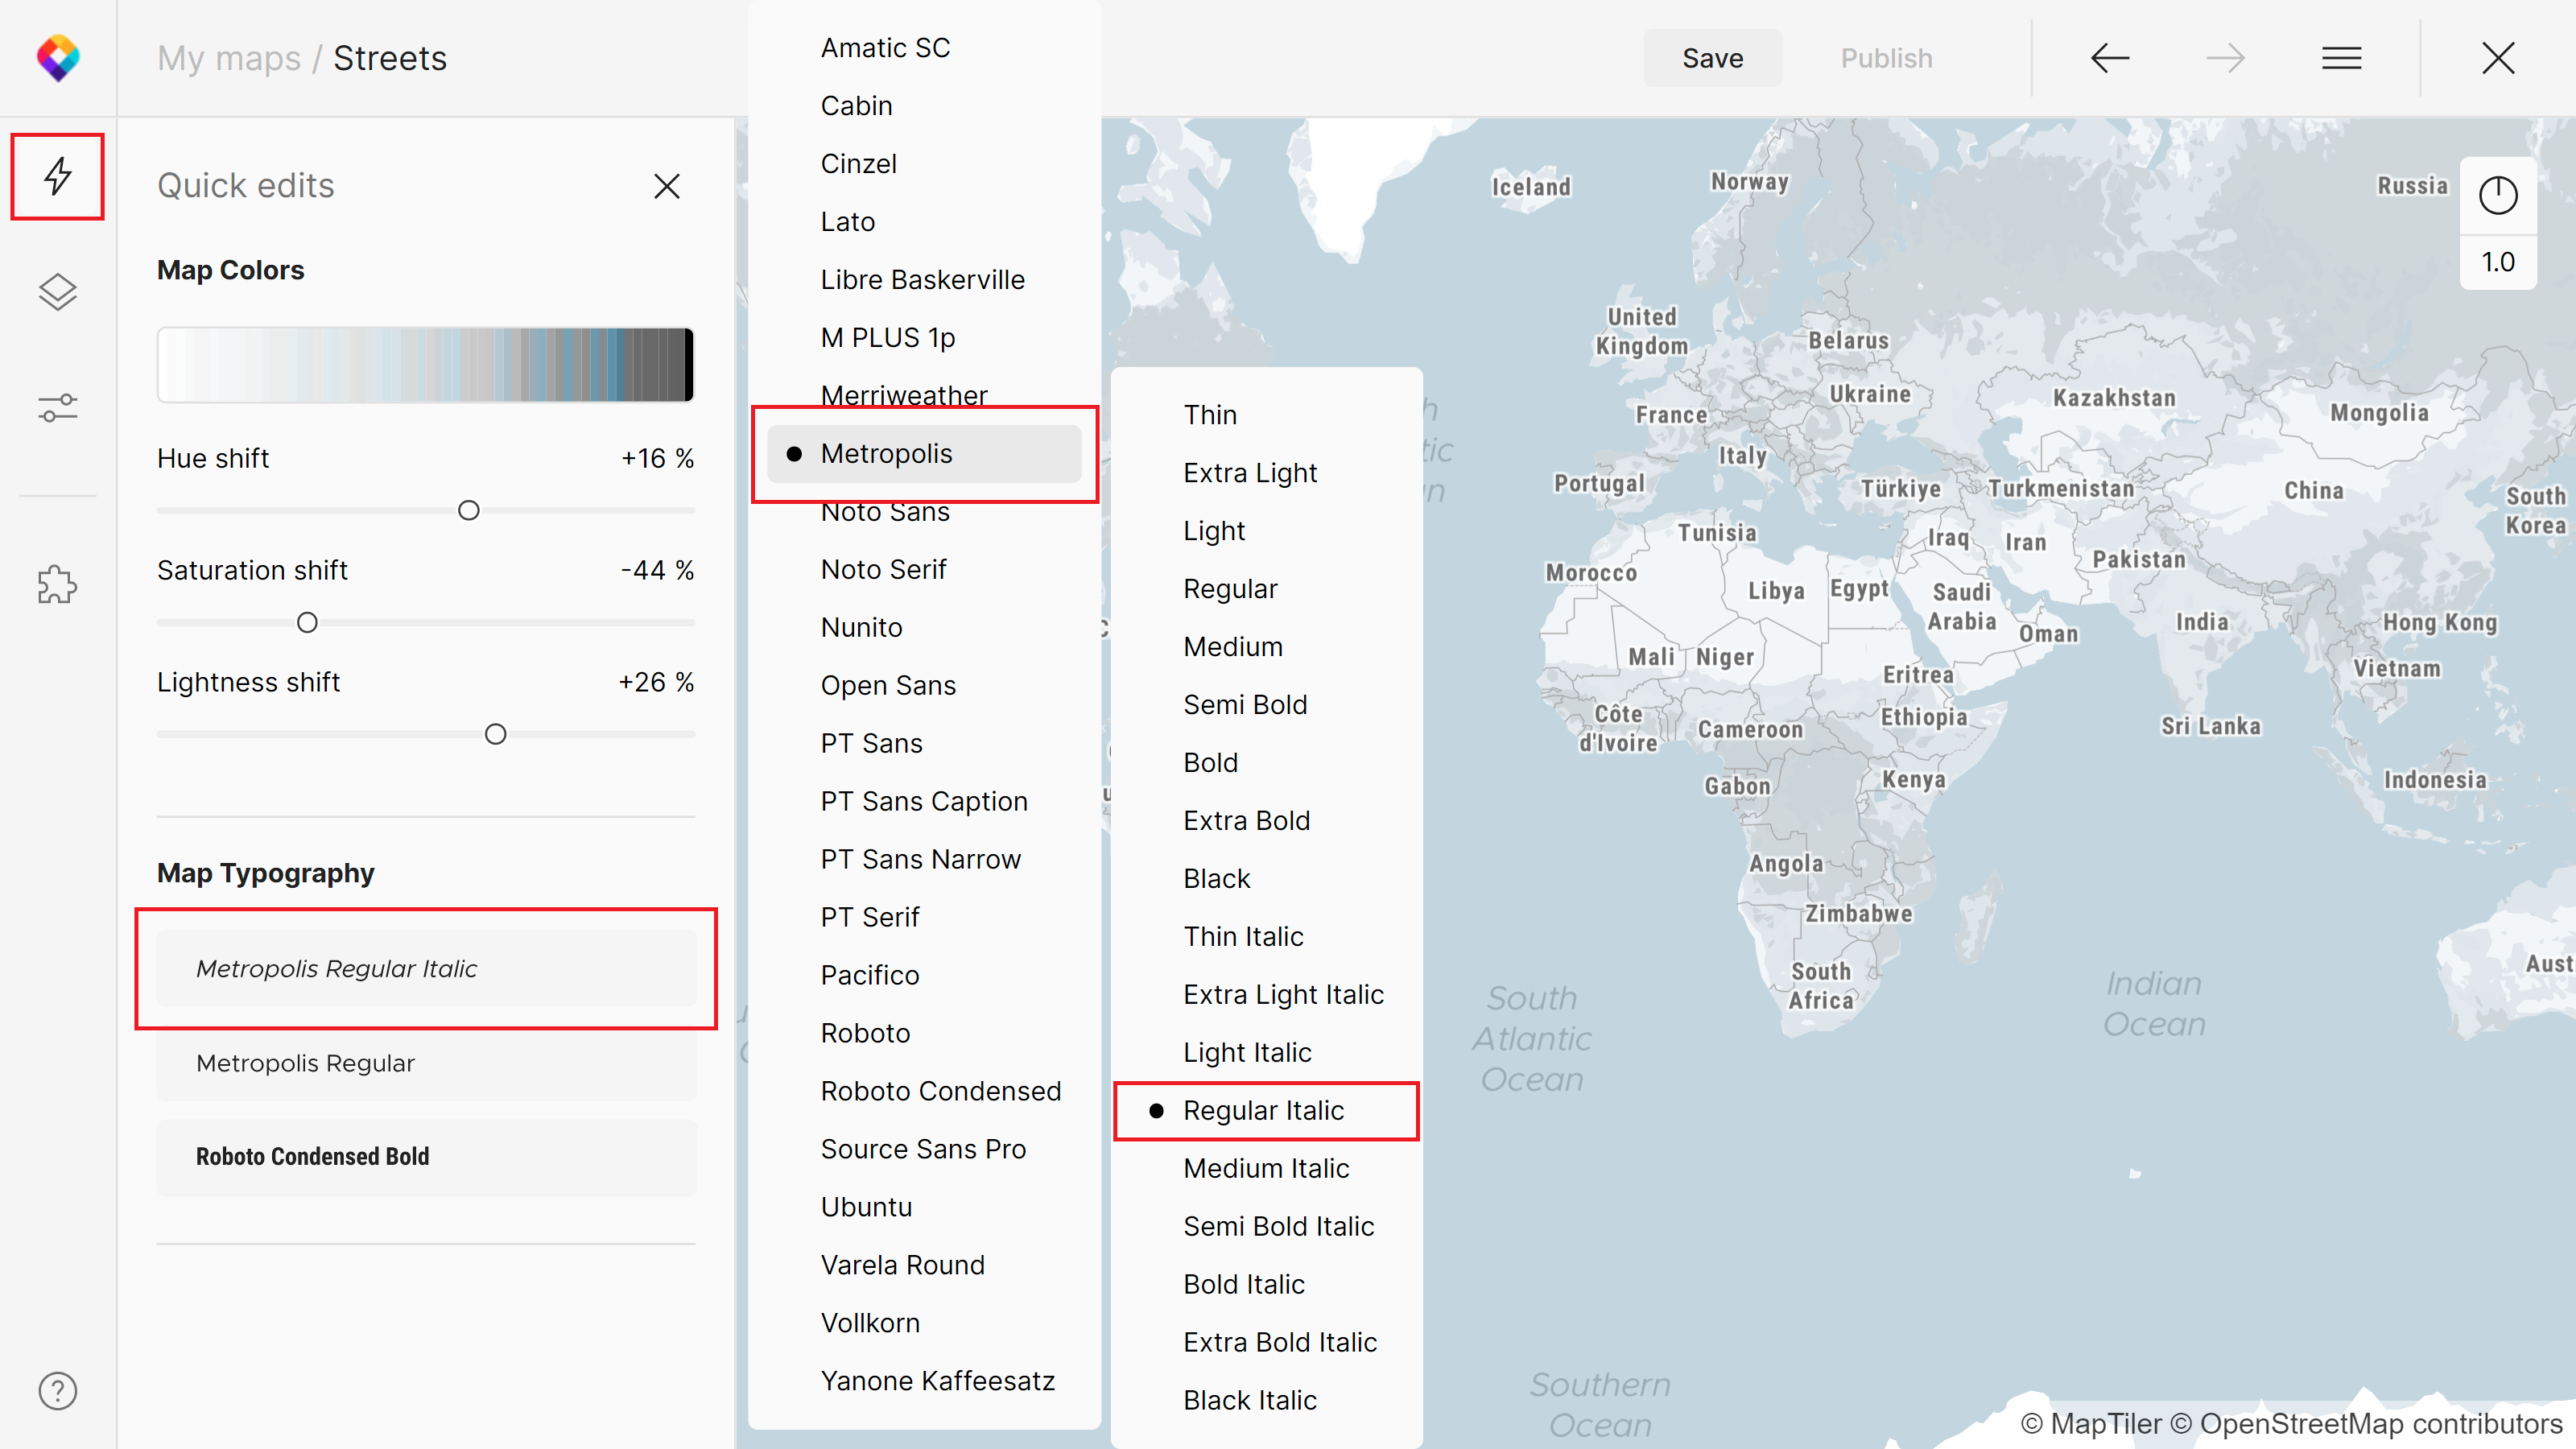Screen dimensions: 2576x1449
Task: Choose the Semi Bold font weight
Action: (x=1245, y=705)
